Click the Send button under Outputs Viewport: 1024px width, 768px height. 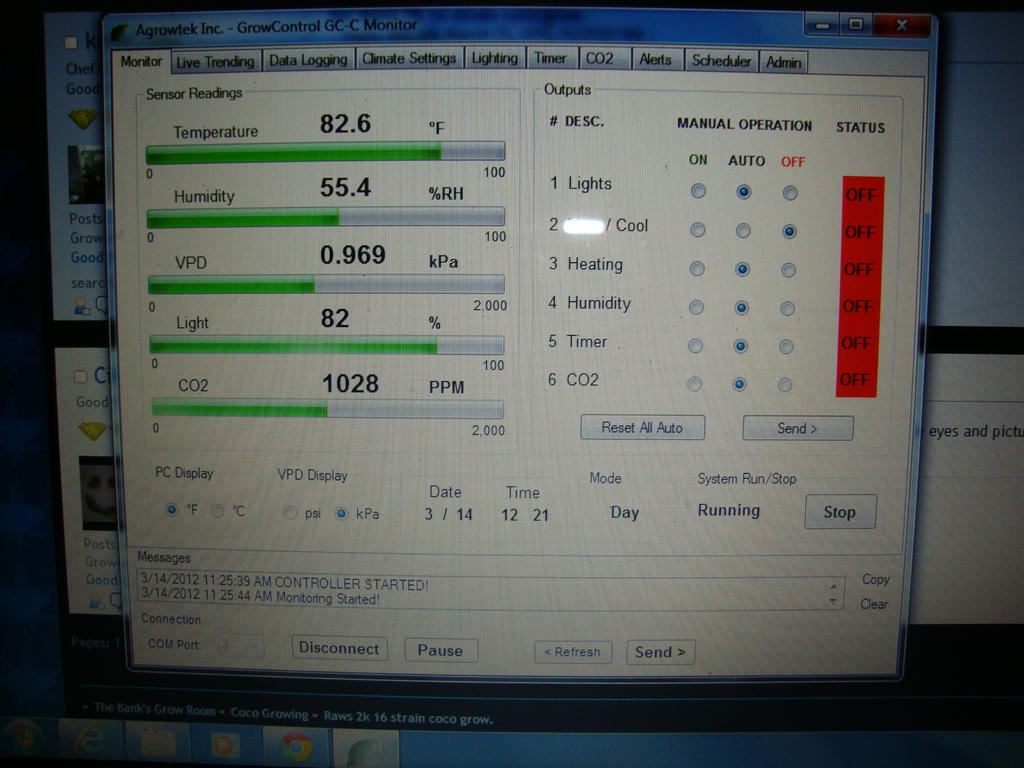797,428
